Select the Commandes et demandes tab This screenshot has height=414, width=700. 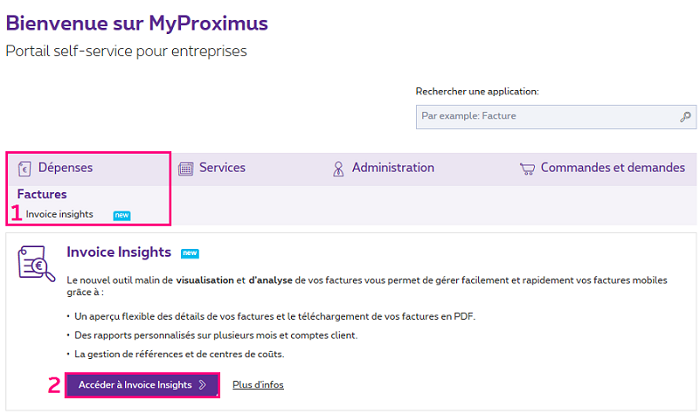[x=612, y=168]
